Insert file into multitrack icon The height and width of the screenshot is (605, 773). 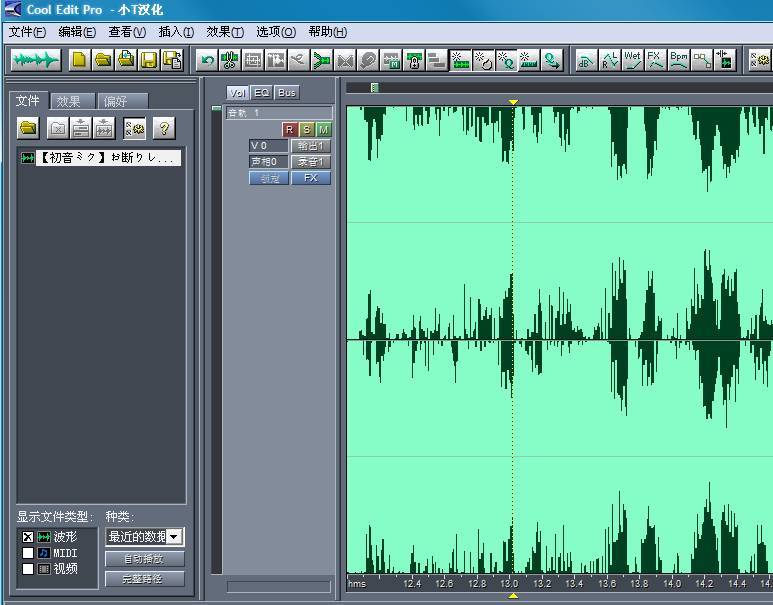click(x=80, y=129)
